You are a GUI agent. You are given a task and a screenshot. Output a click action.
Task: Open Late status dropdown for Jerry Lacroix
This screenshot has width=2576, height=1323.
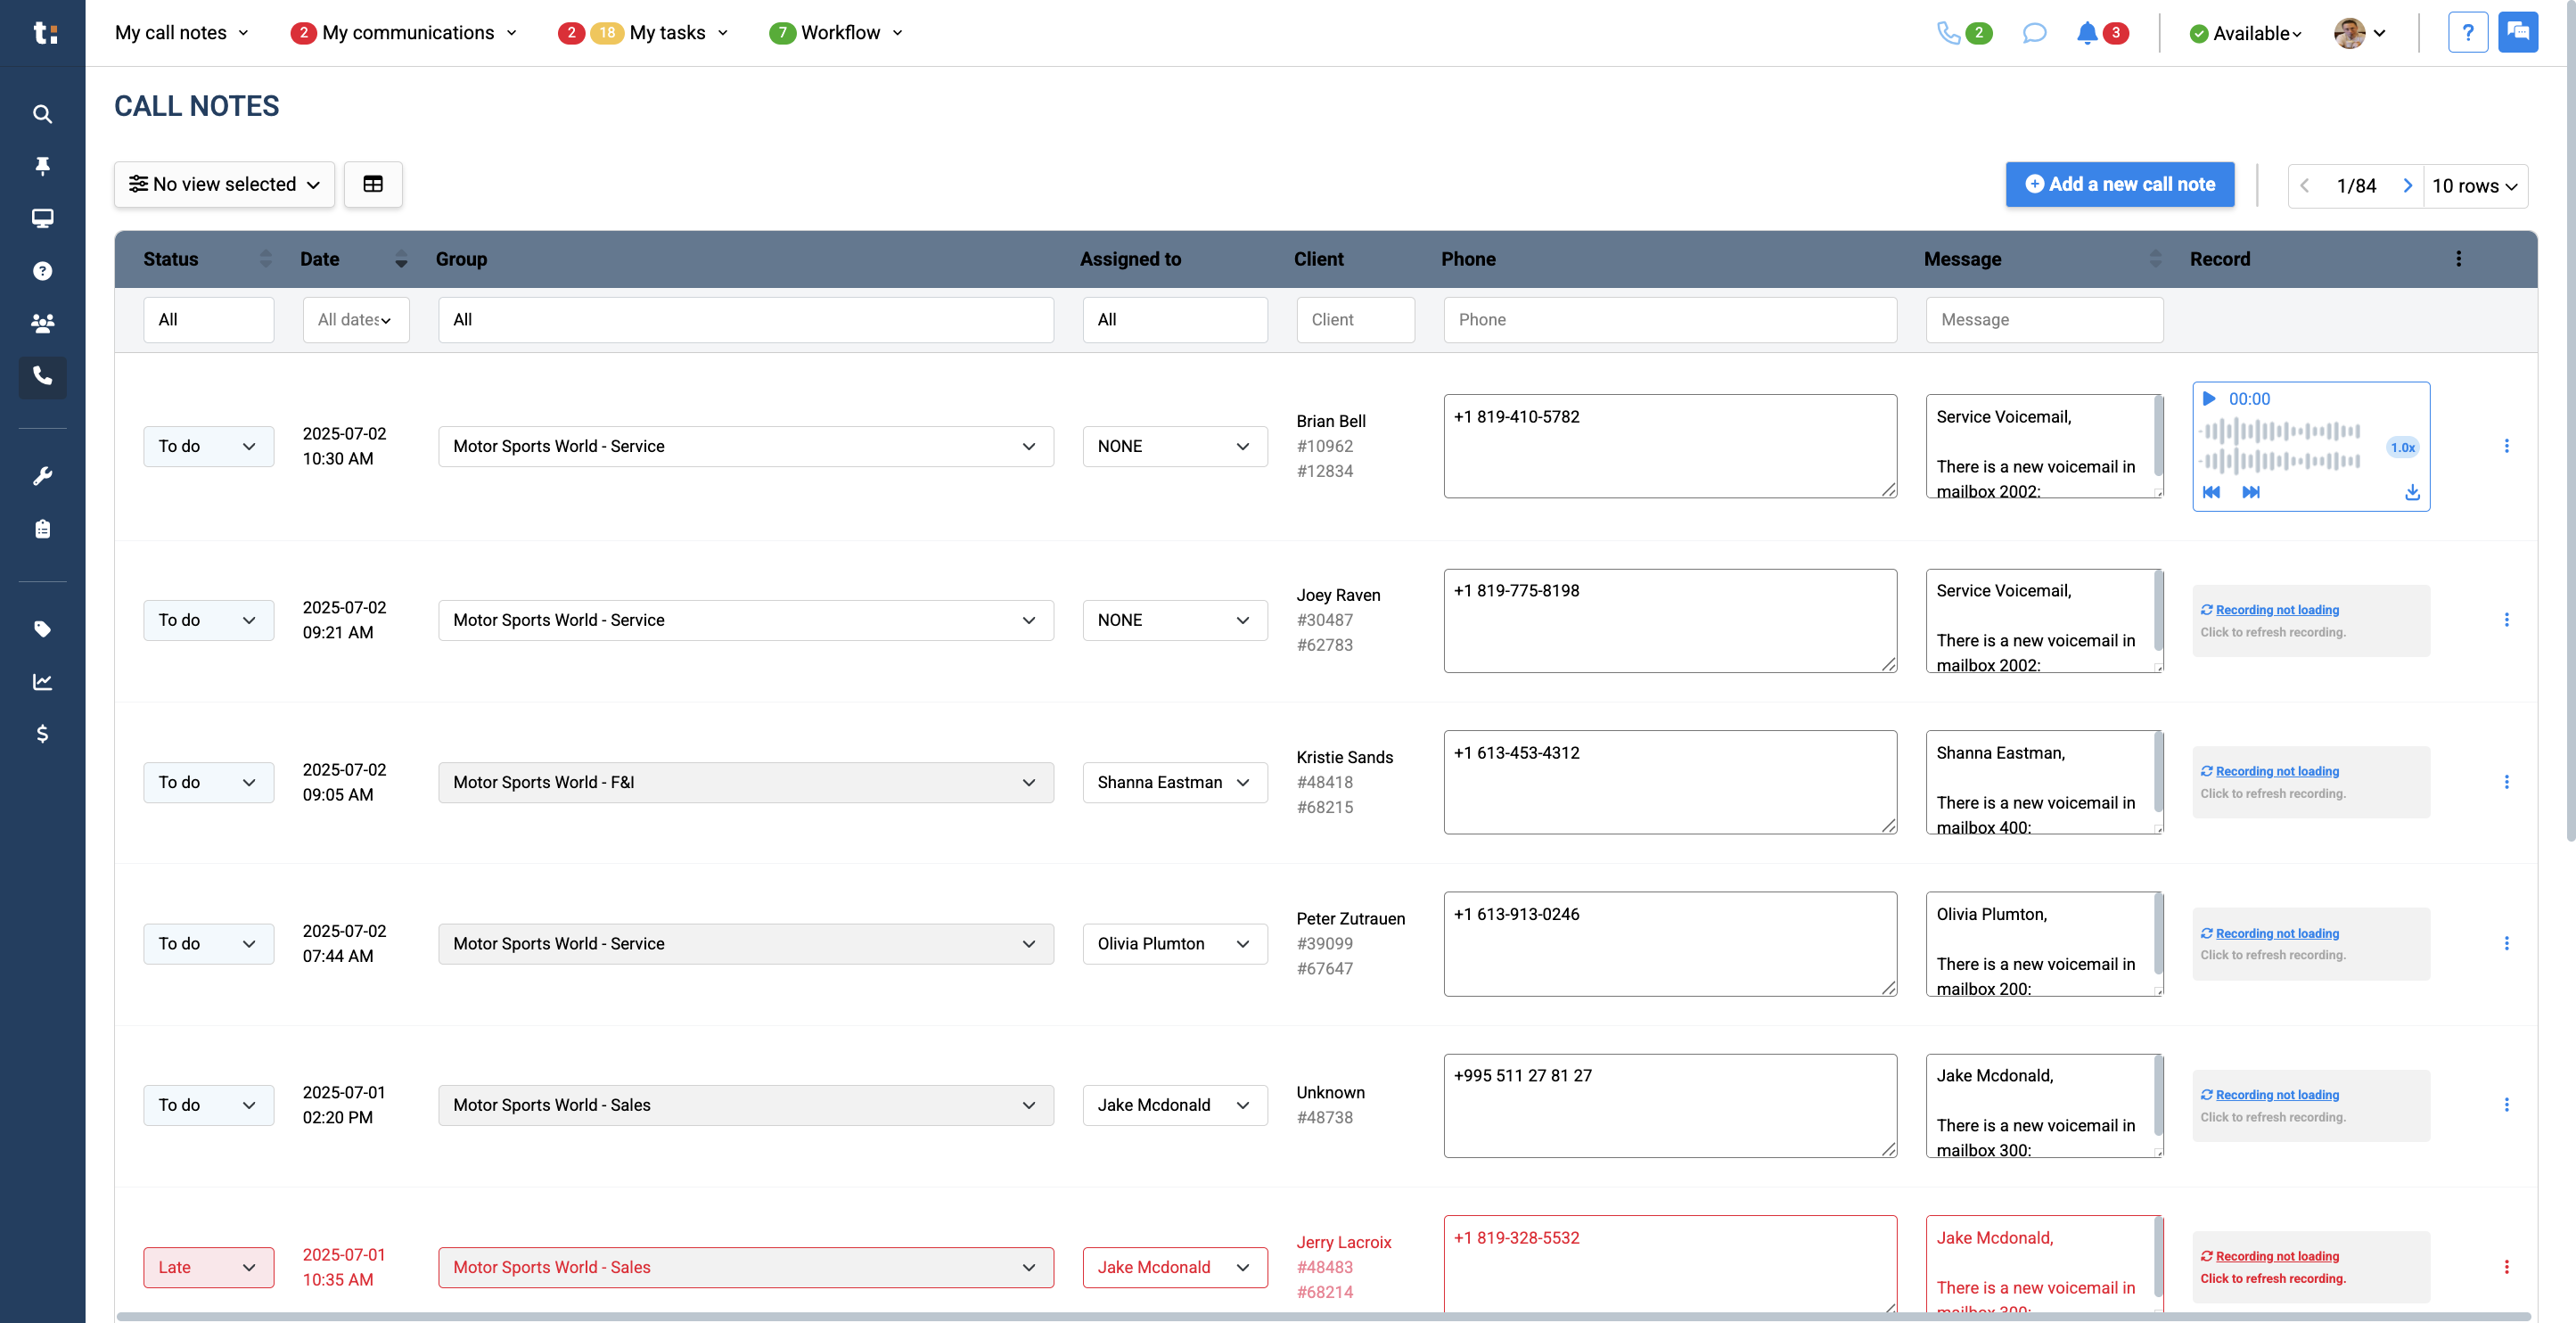click(x=208, y=1267)
